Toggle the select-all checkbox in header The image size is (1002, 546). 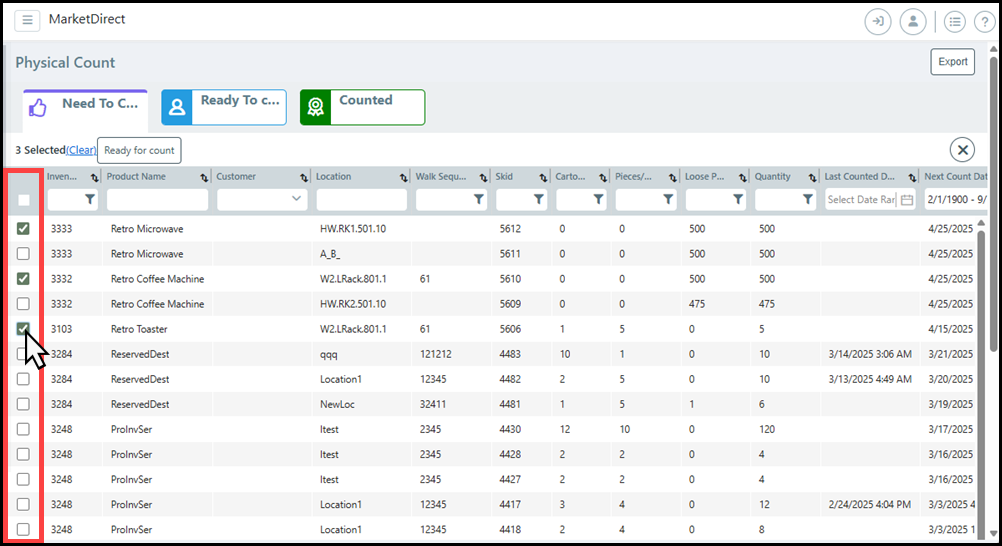click(x=23, y=200)
